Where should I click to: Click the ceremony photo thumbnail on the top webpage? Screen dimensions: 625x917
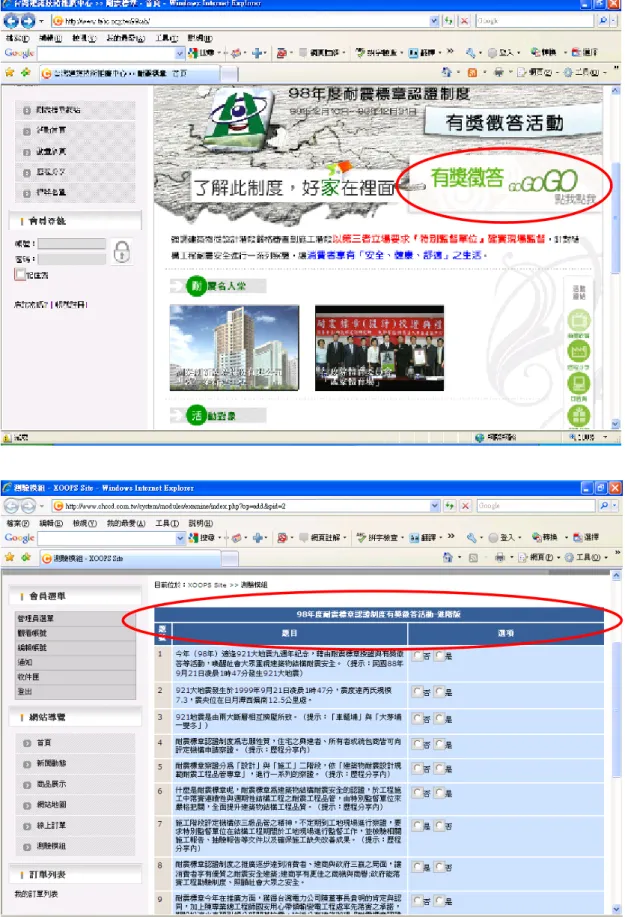tap(379, 347)
